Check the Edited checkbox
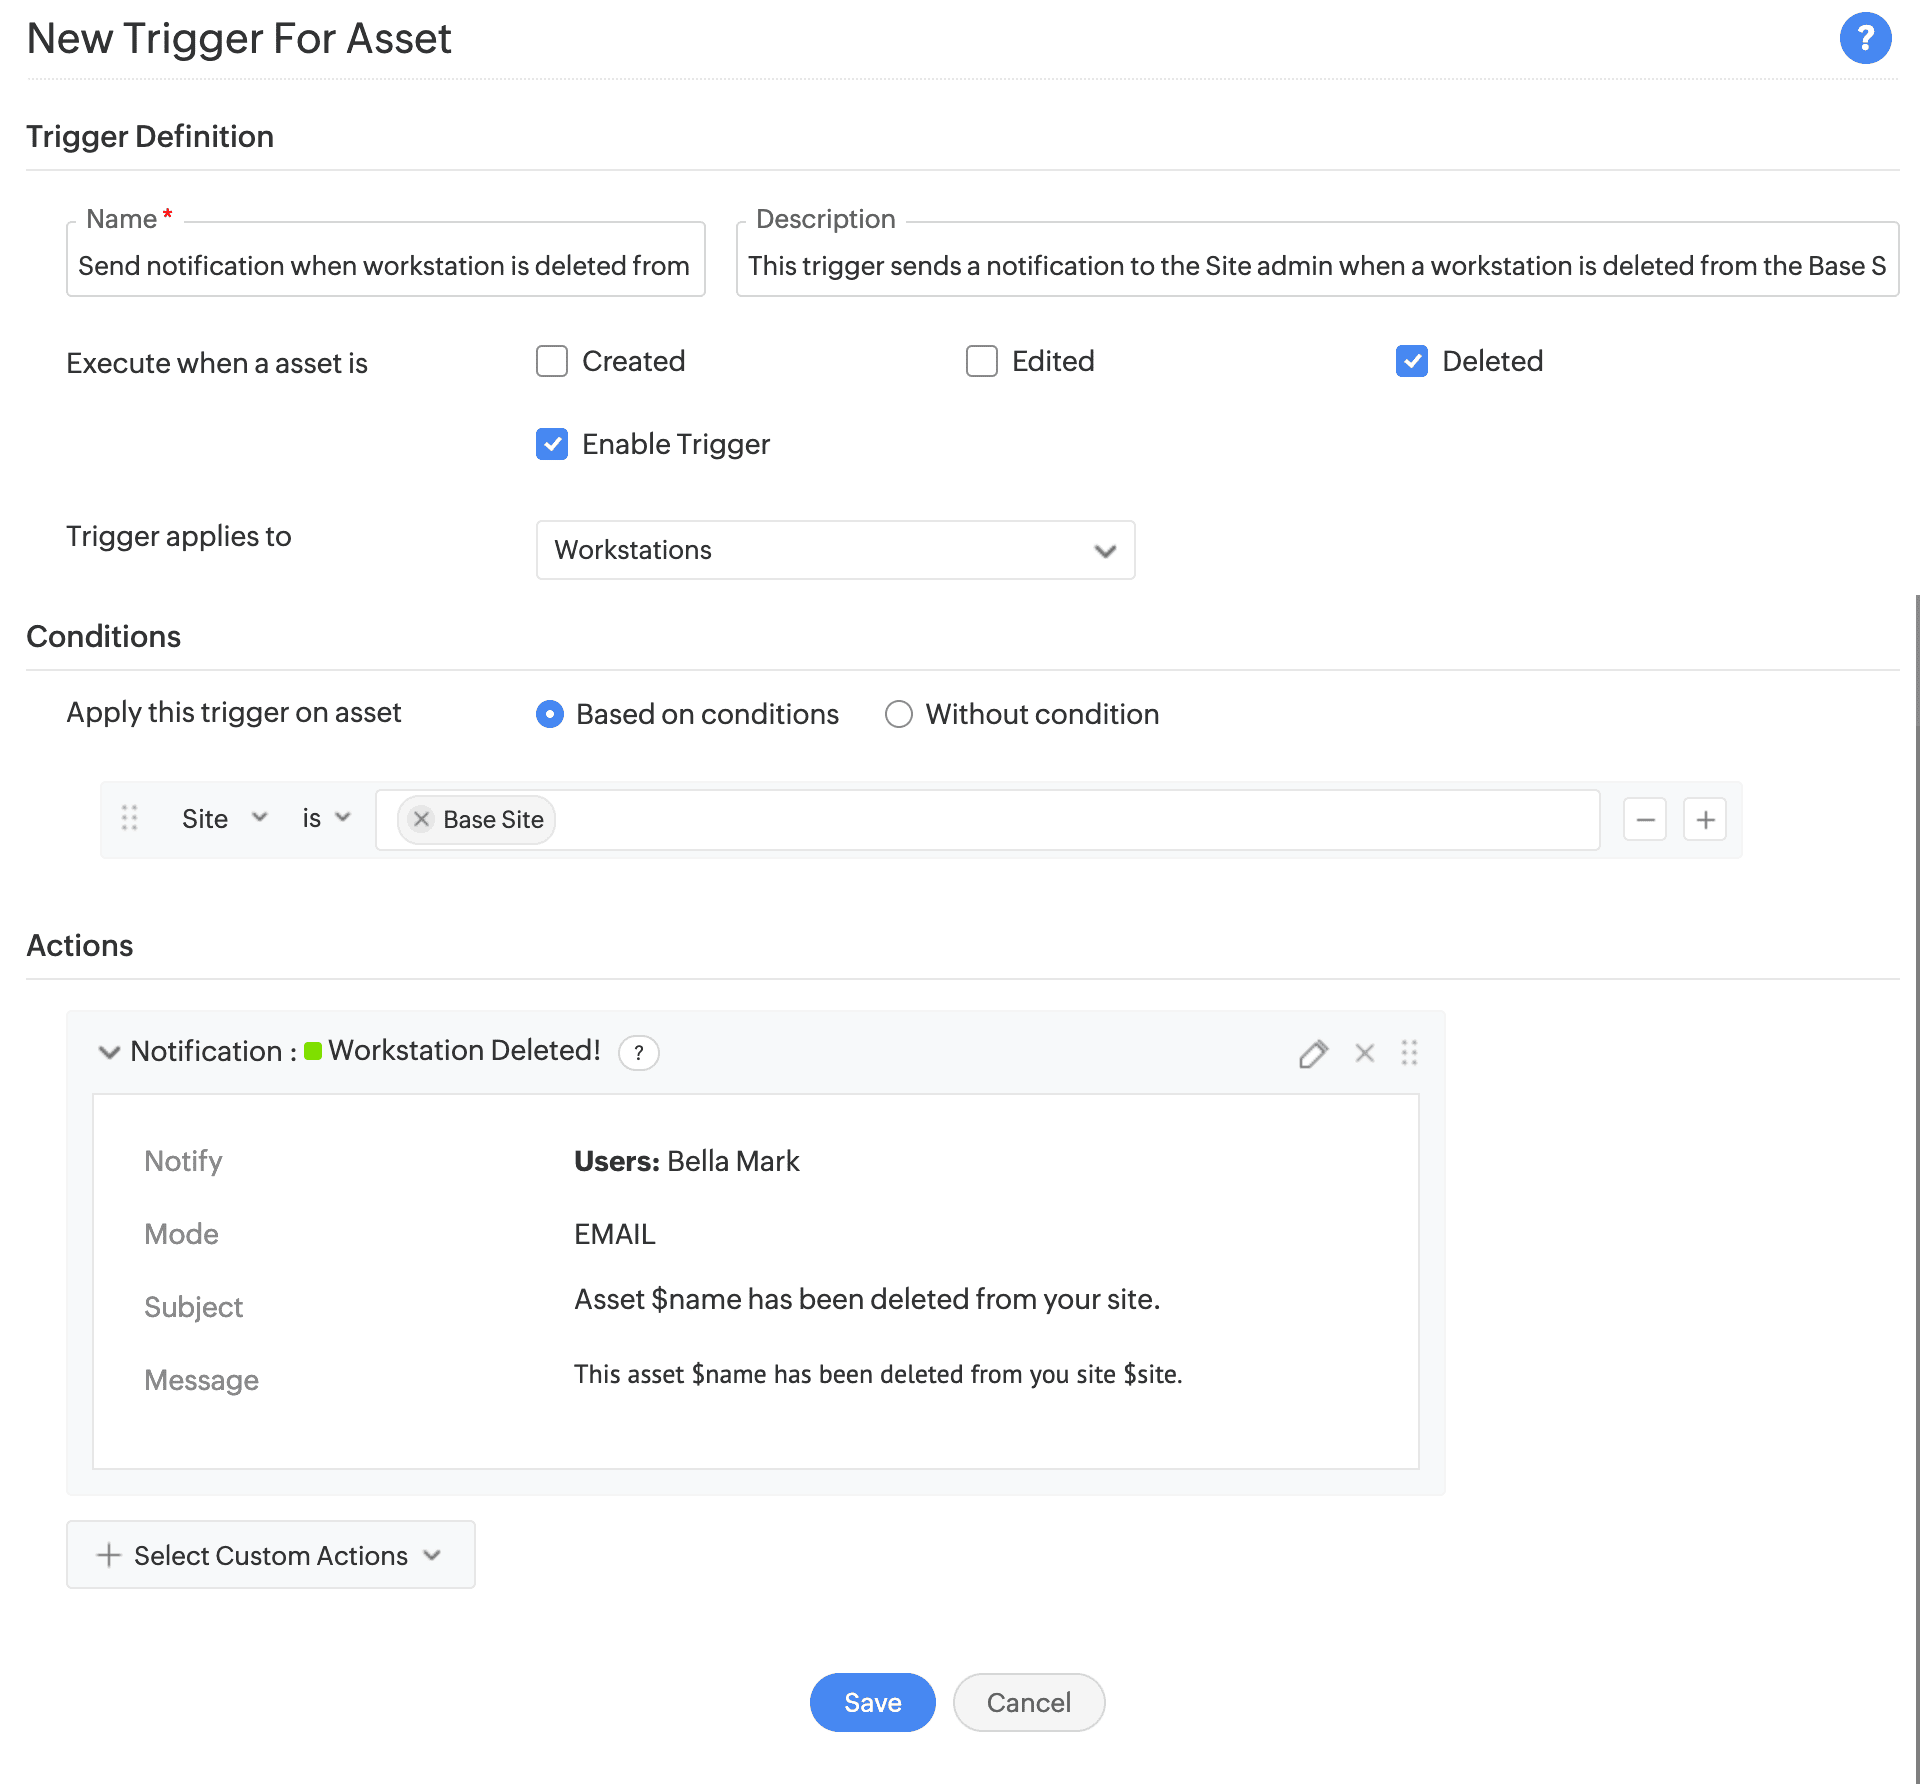 click(982, 361)
